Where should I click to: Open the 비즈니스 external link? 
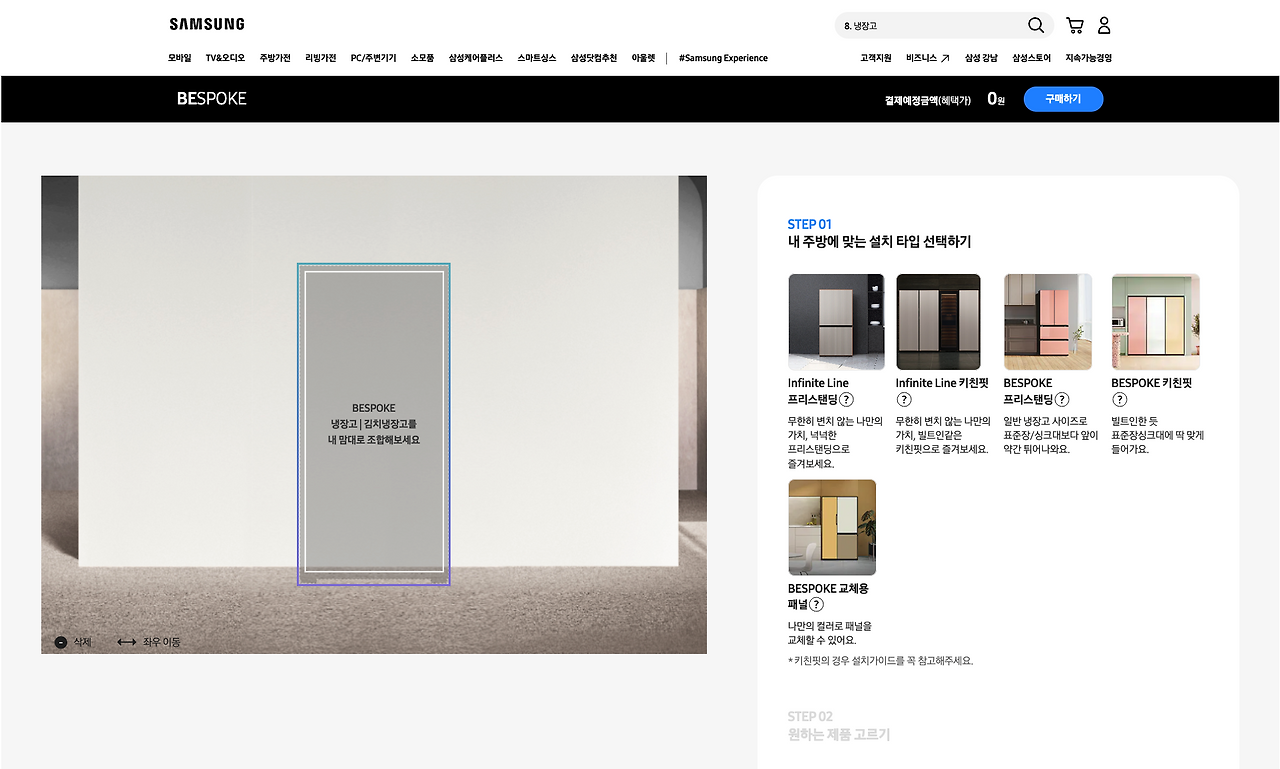click(928, 58)
